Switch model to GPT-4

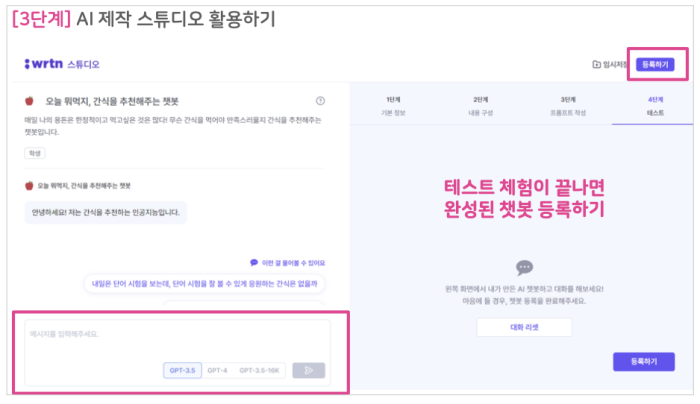point(217,370)
